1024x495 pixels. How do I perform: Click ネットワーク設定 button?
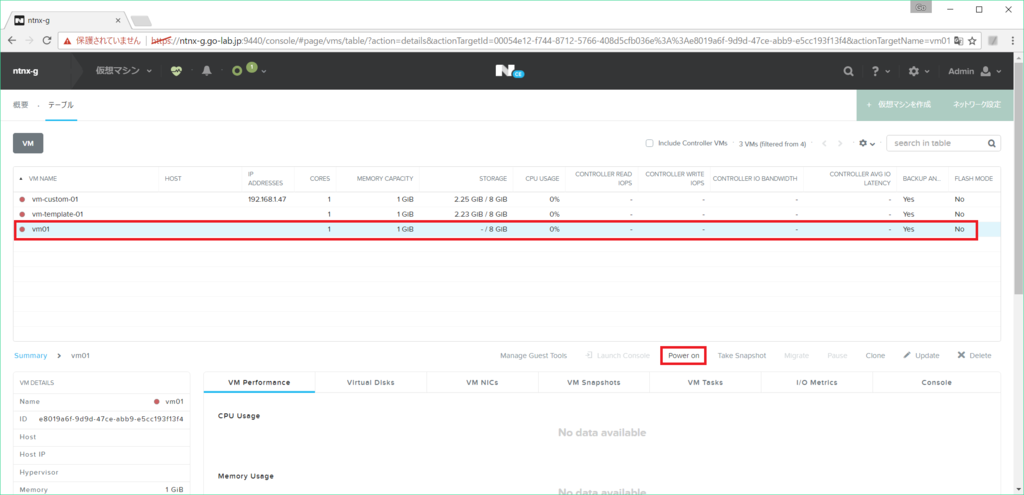pyautogui.click(x=976, y=105)
